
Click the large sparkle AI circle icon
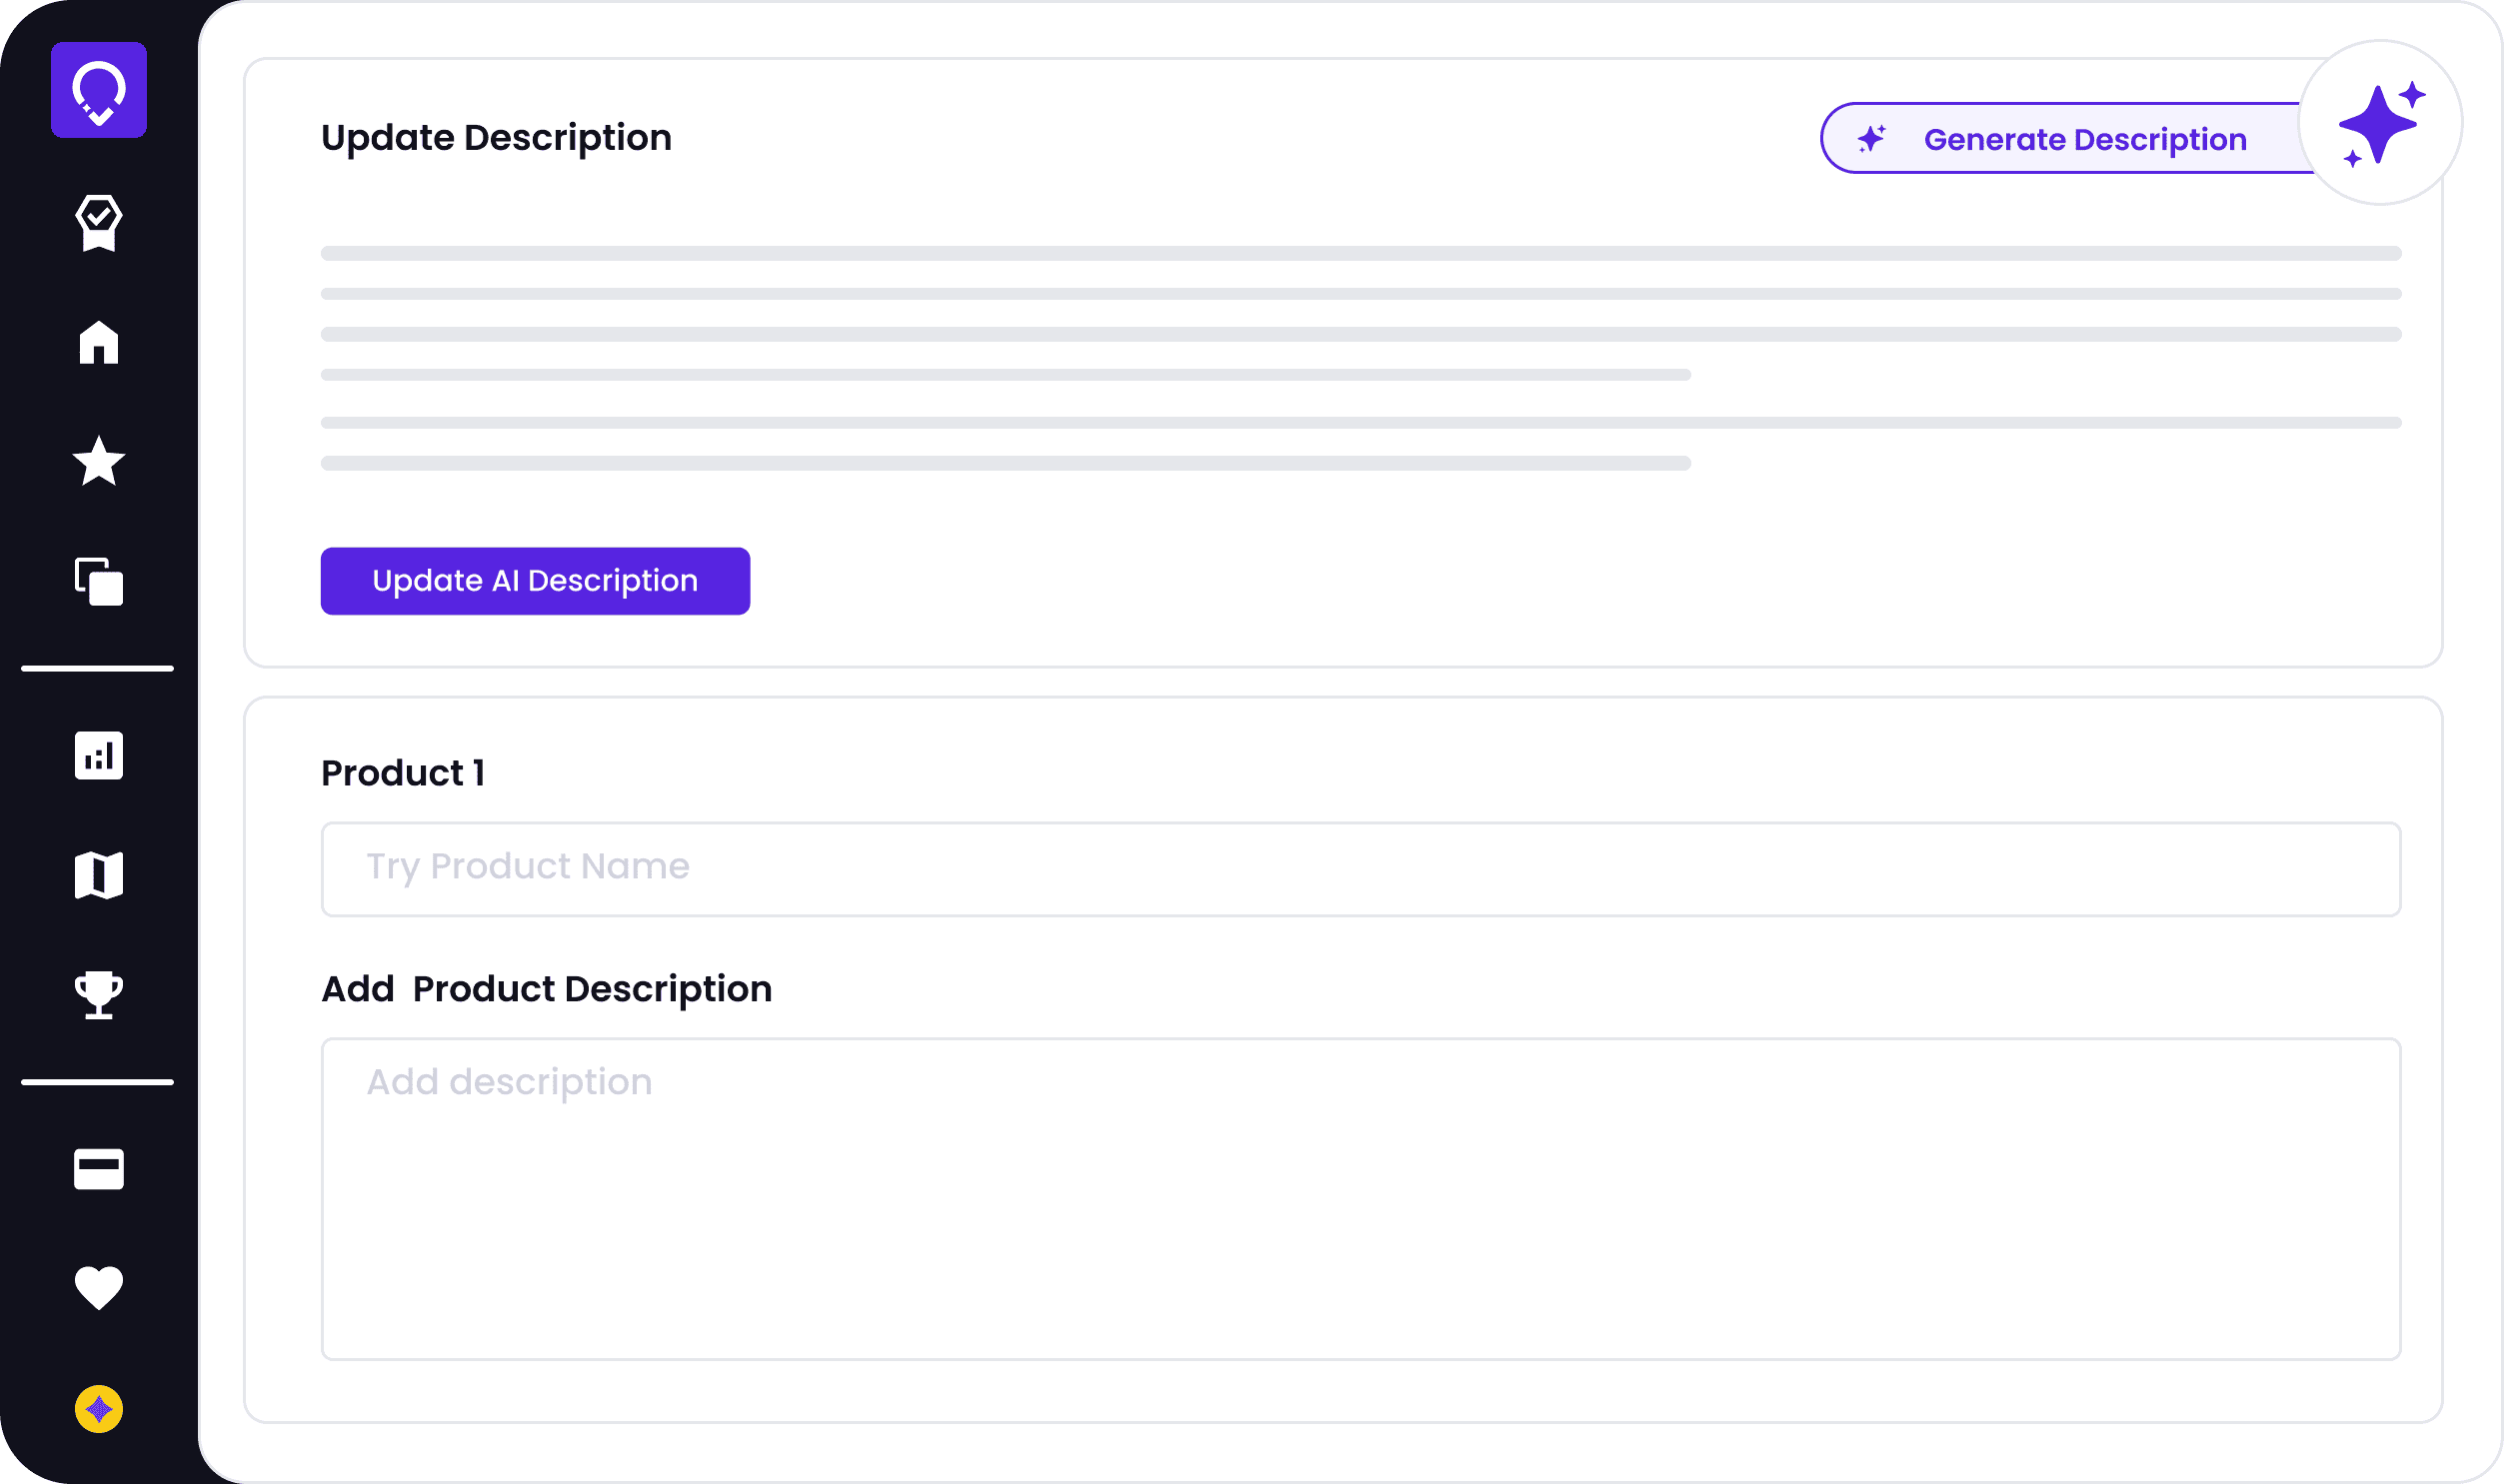click(x=2380, y=124)
